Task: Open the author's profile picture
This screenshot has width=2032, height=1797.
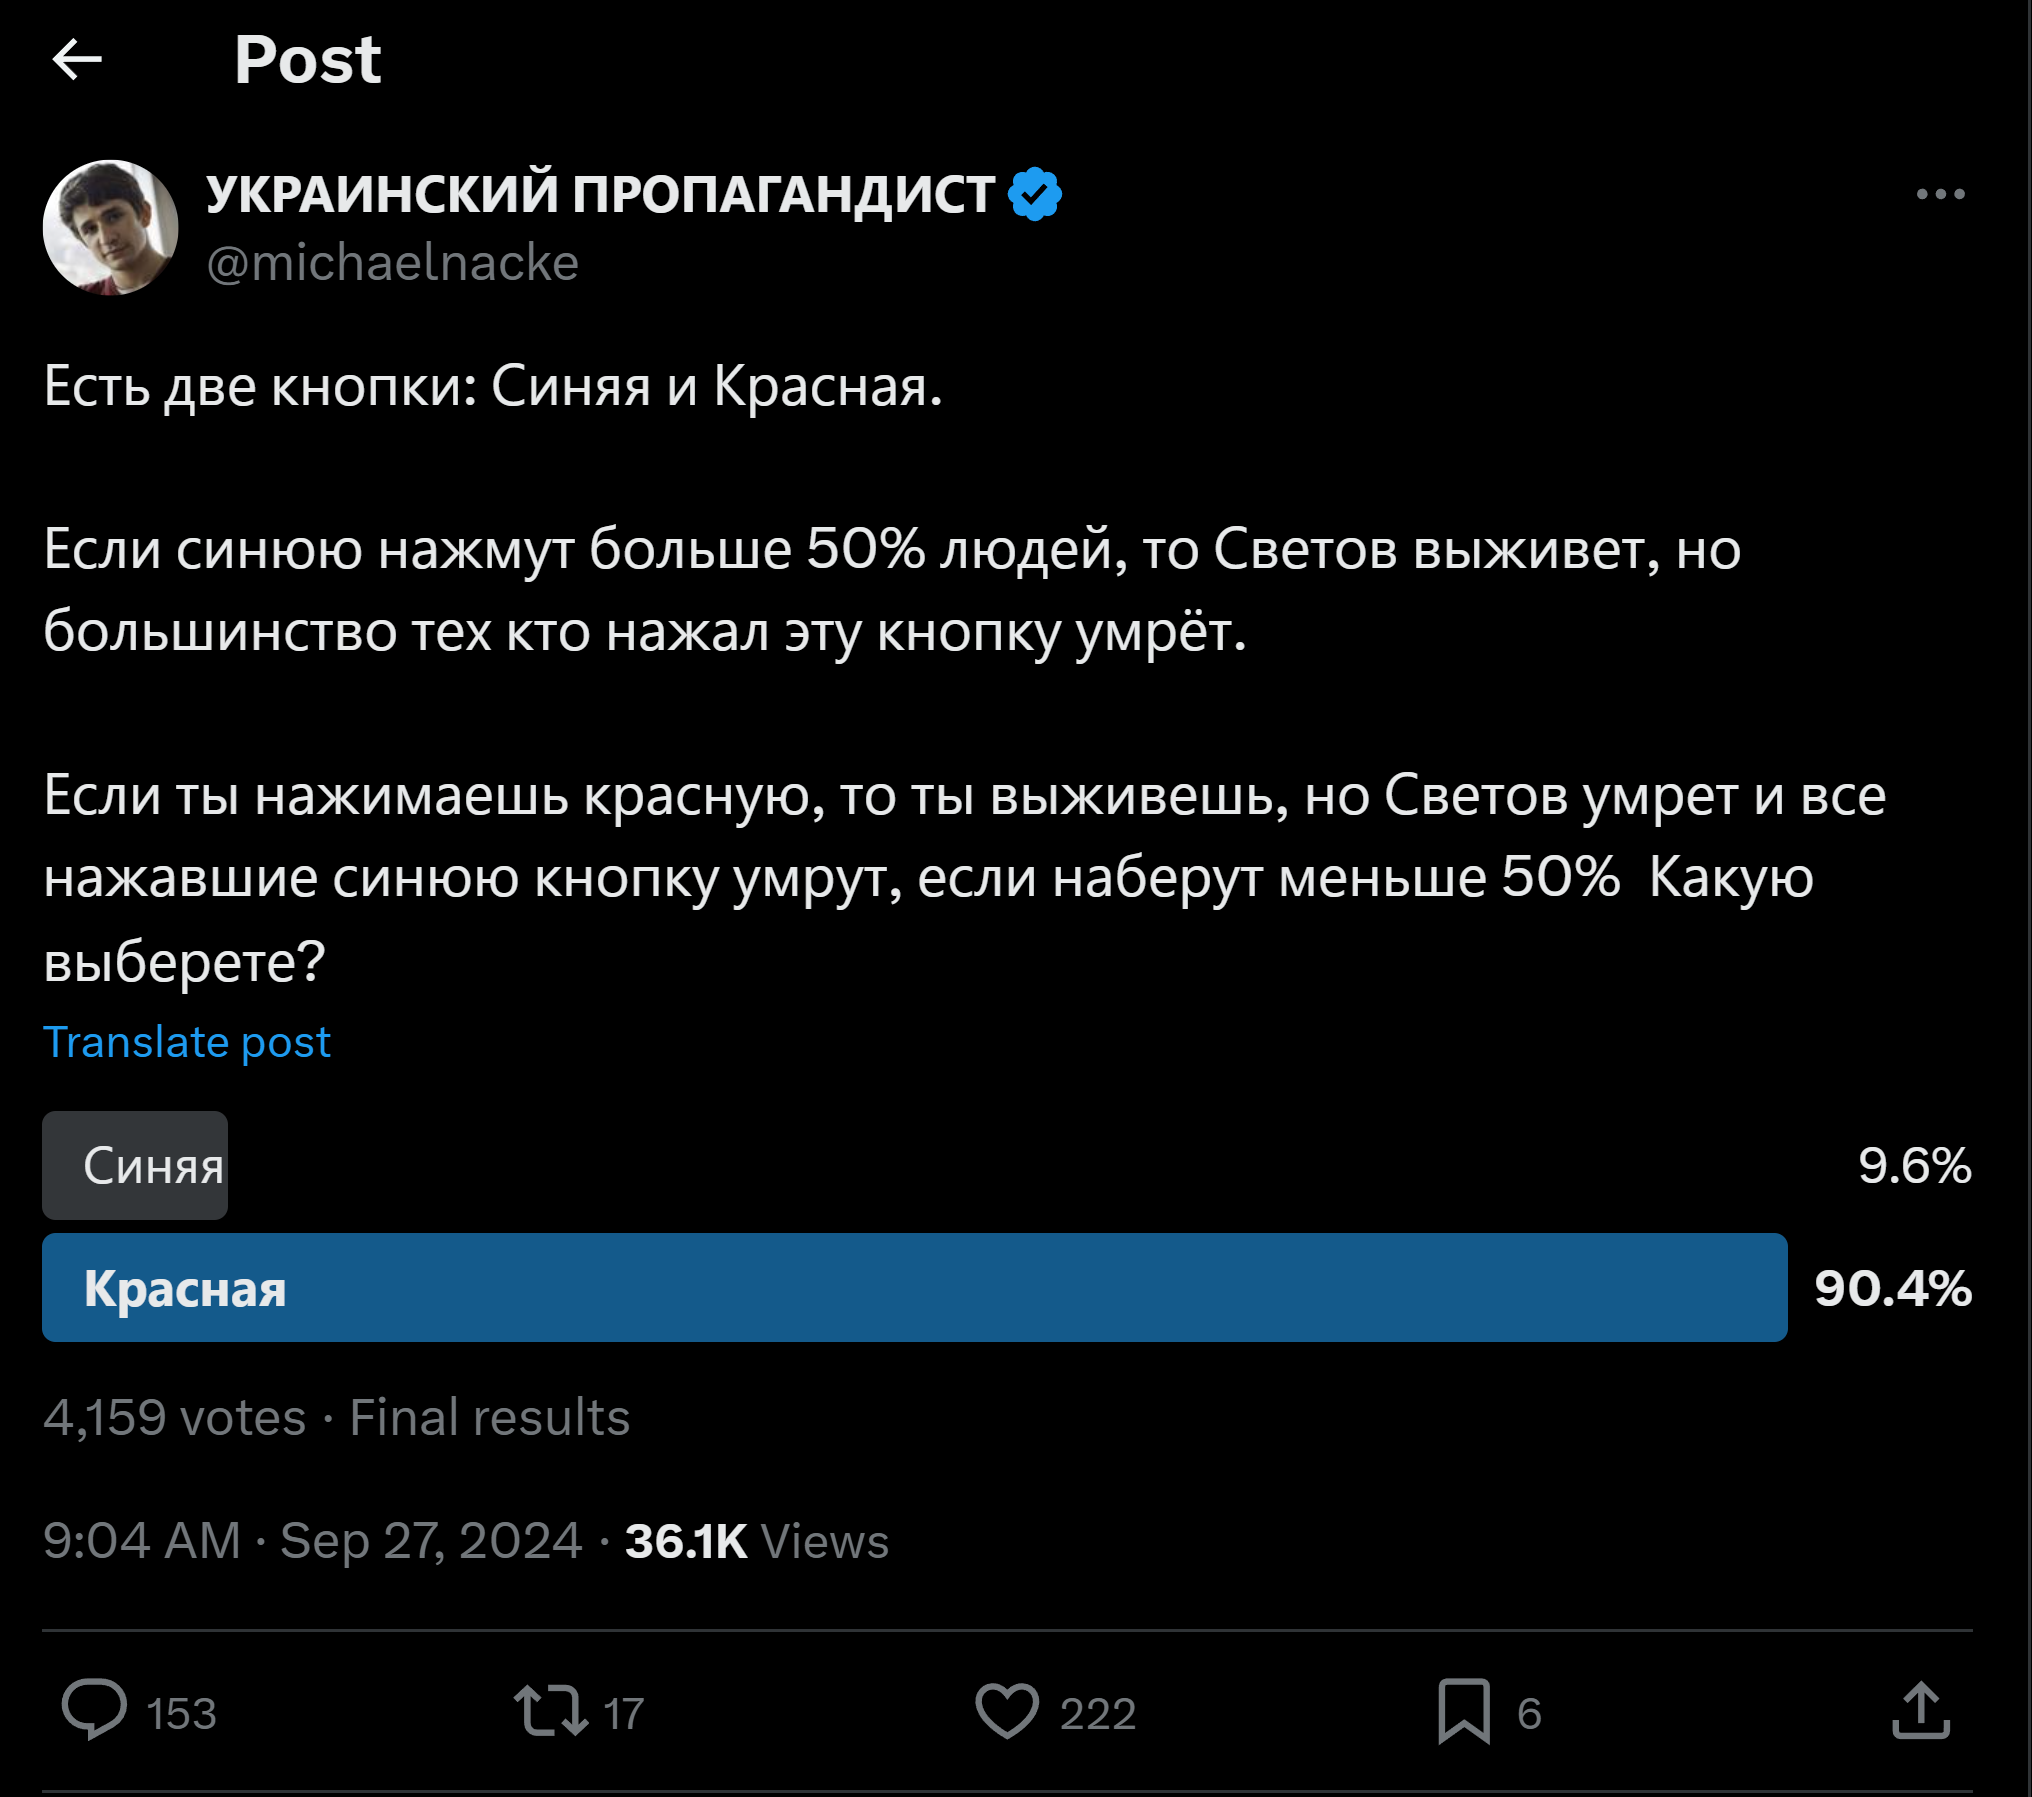Action: tap(110, 228)
